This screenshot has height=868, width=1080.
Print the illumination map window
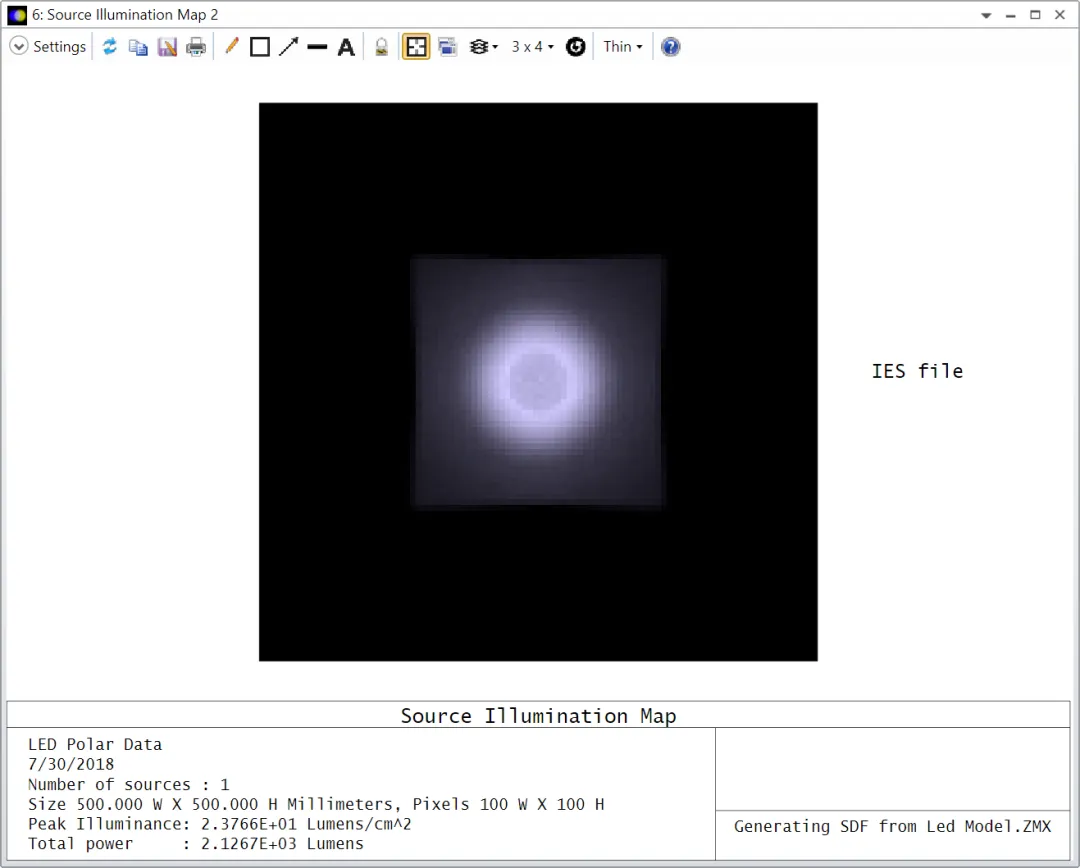pos(196,47)
